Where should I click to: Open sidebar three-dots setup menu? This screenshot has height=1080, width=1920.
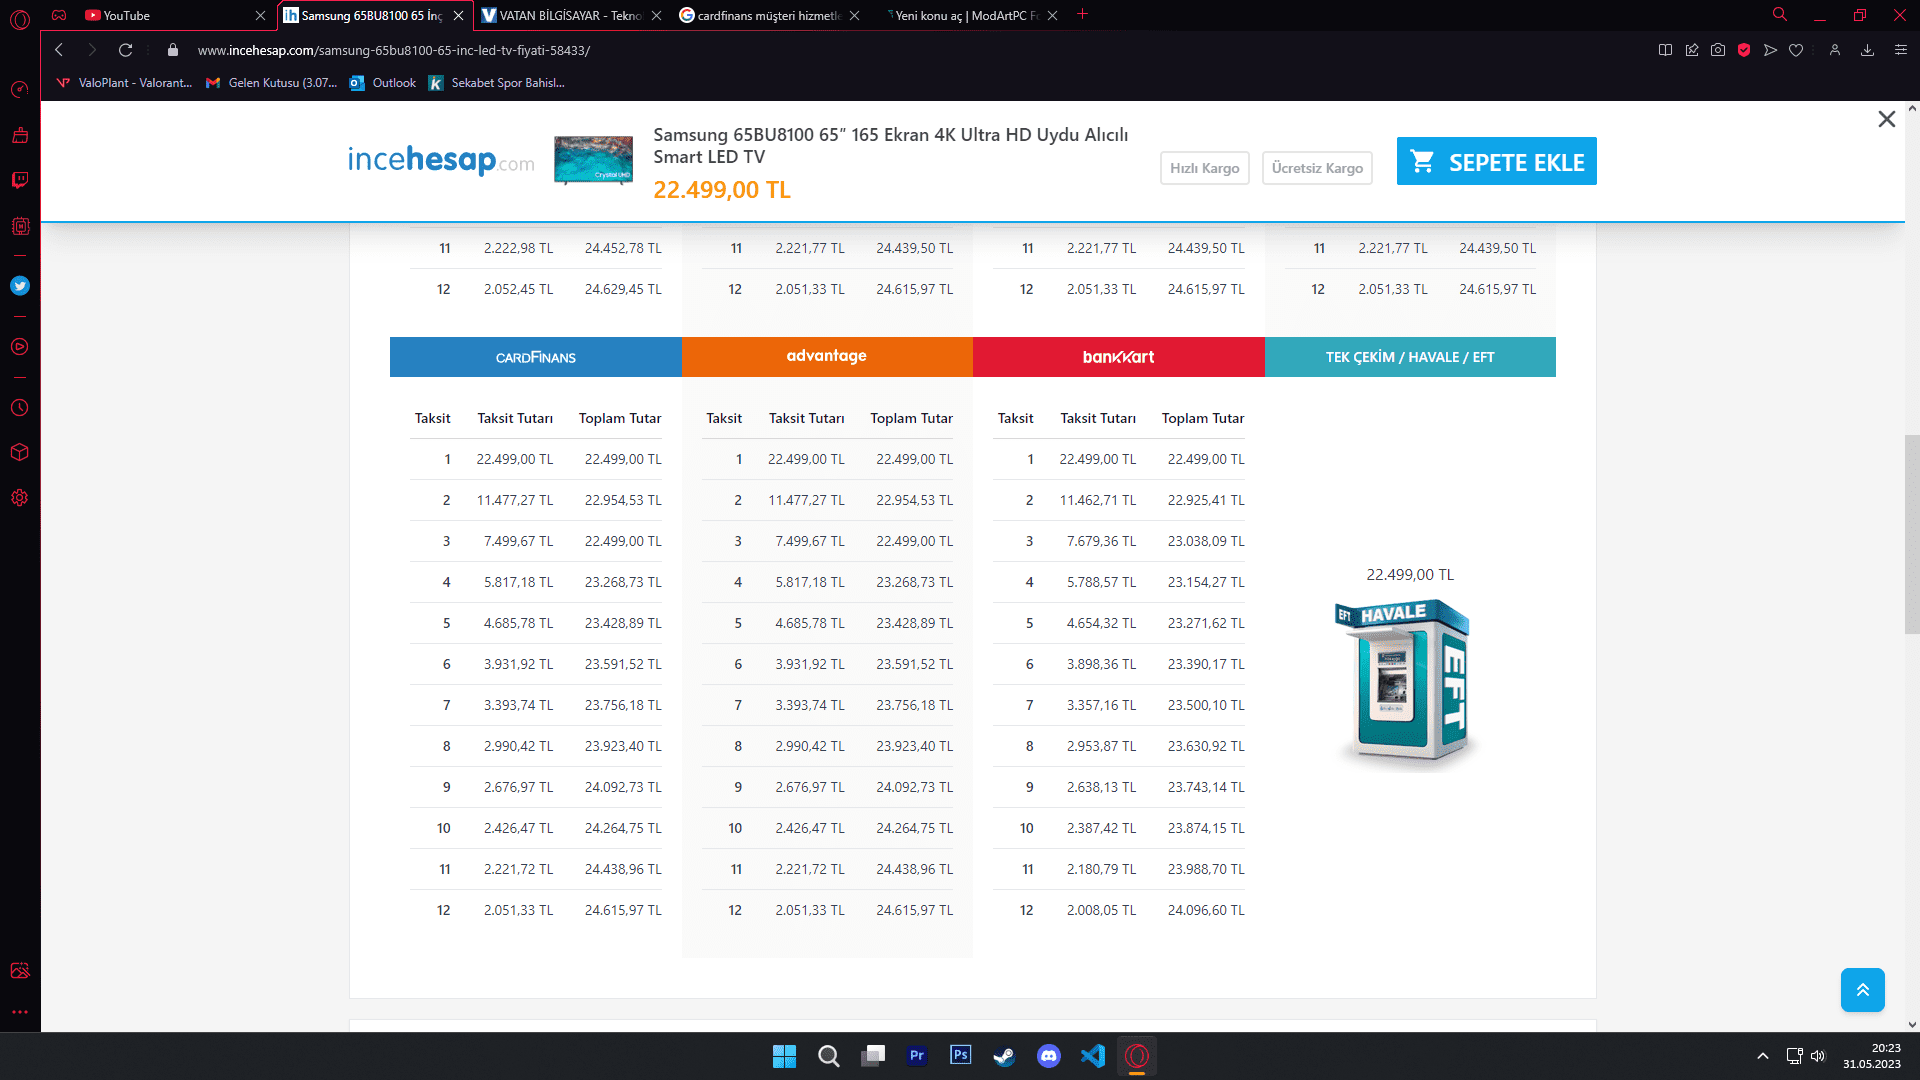(x=20, y=1012)
